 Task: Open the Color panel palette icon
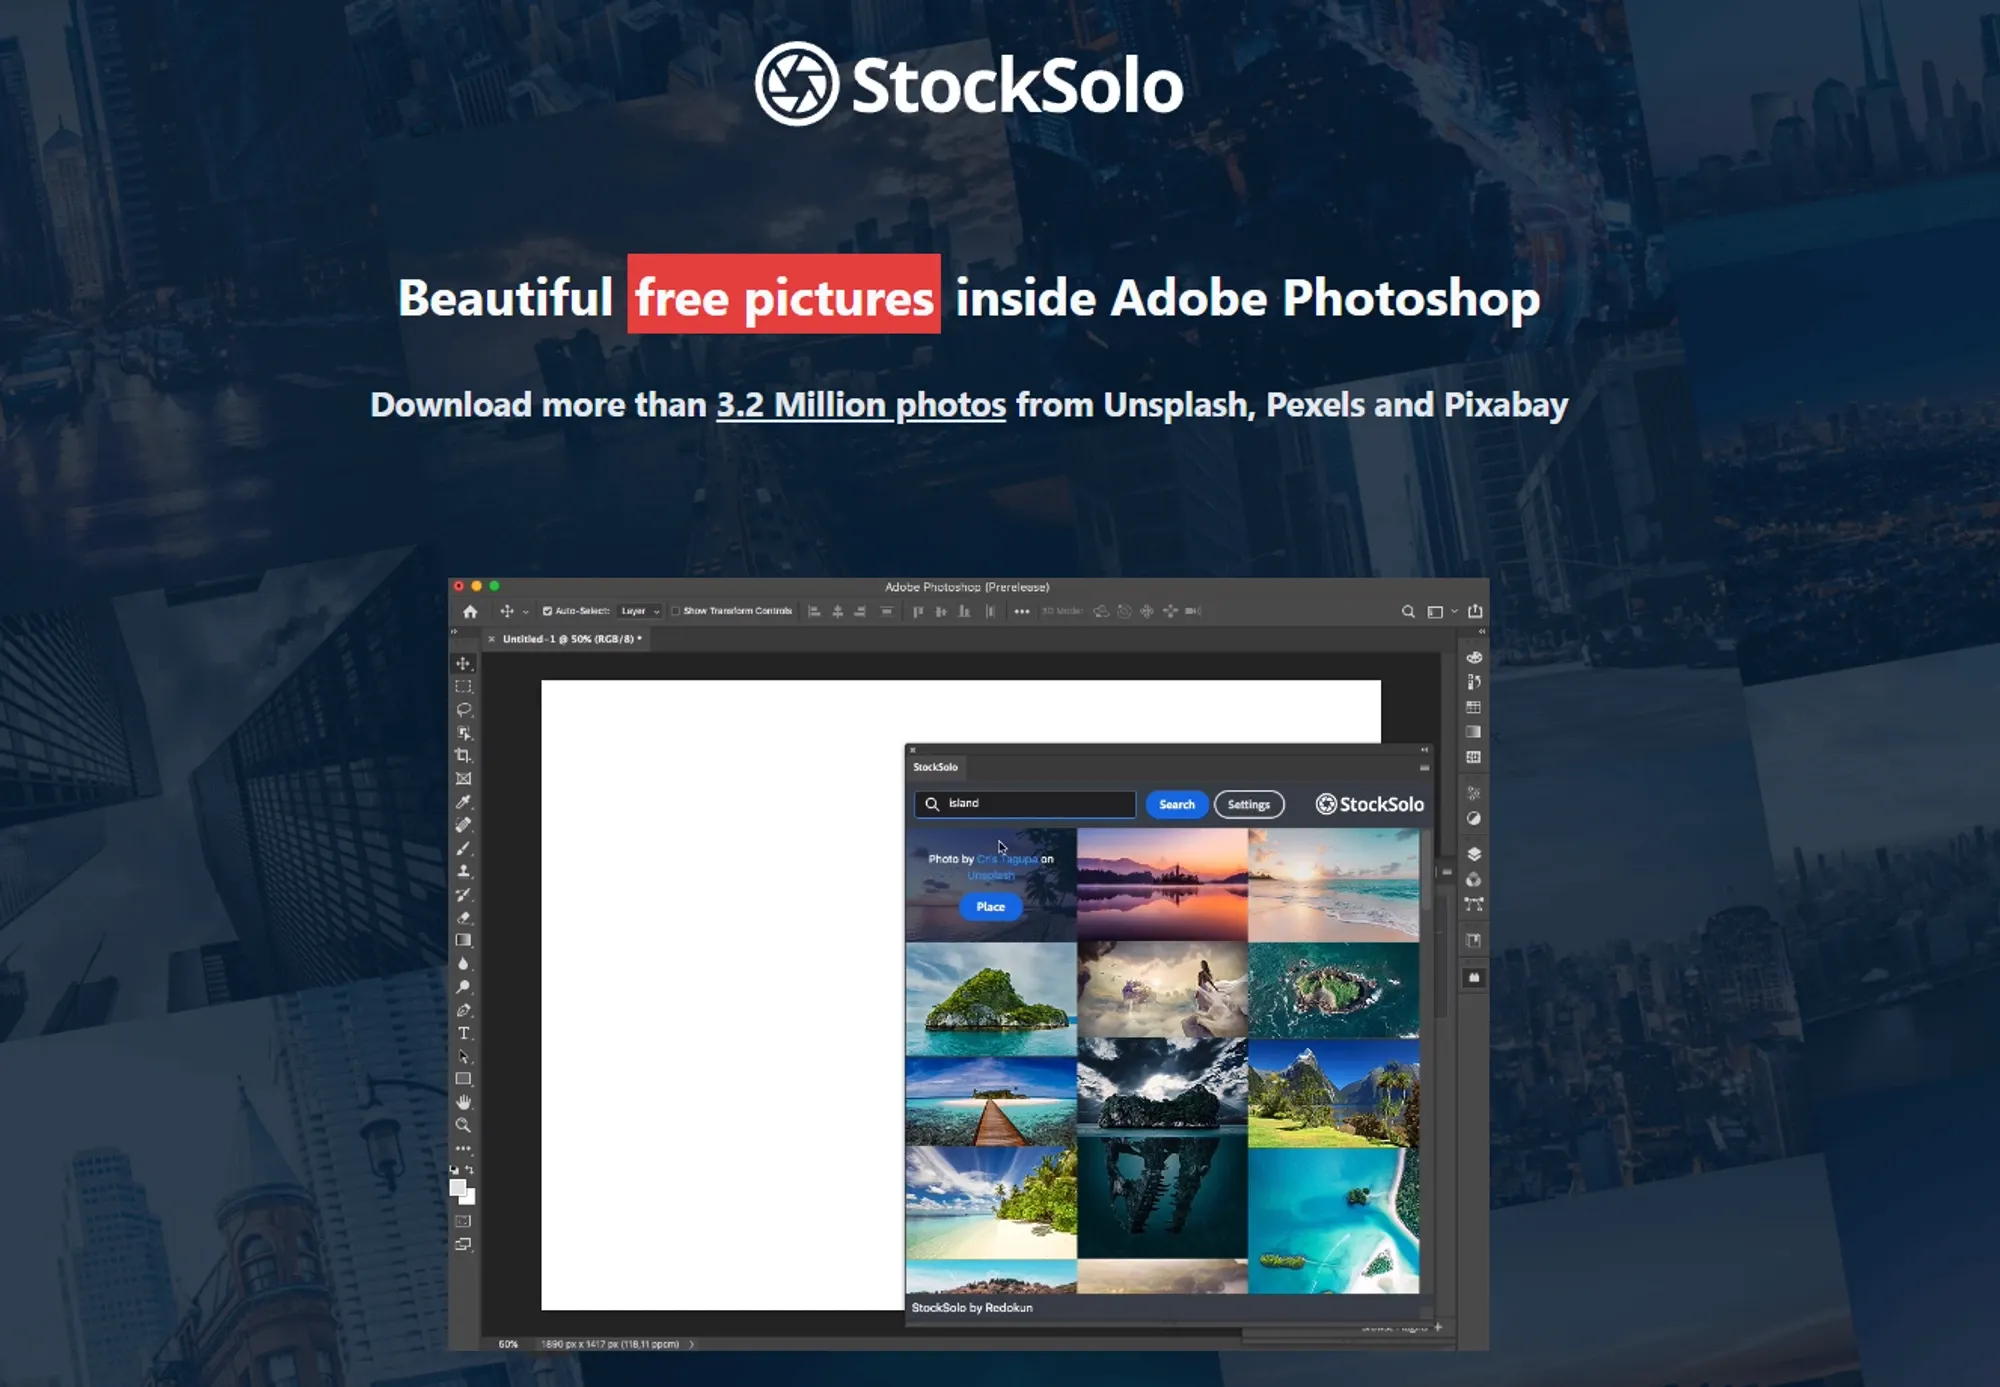[x=1473, y=657]
